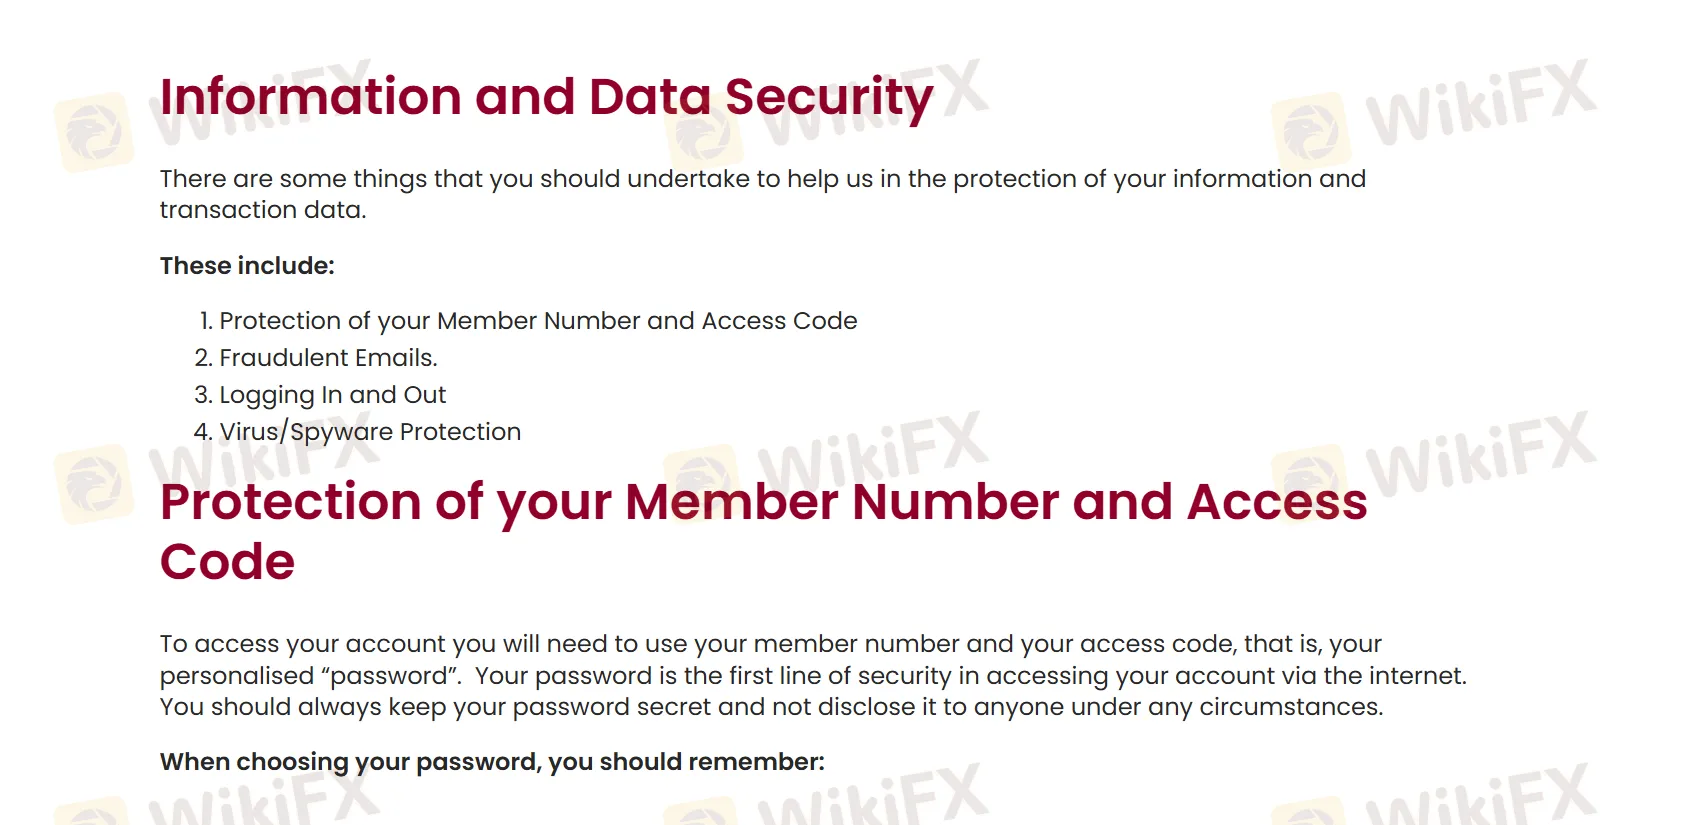Click the list number 4. marker
This screenshot has width=1688, height=825.
[203, 432]
